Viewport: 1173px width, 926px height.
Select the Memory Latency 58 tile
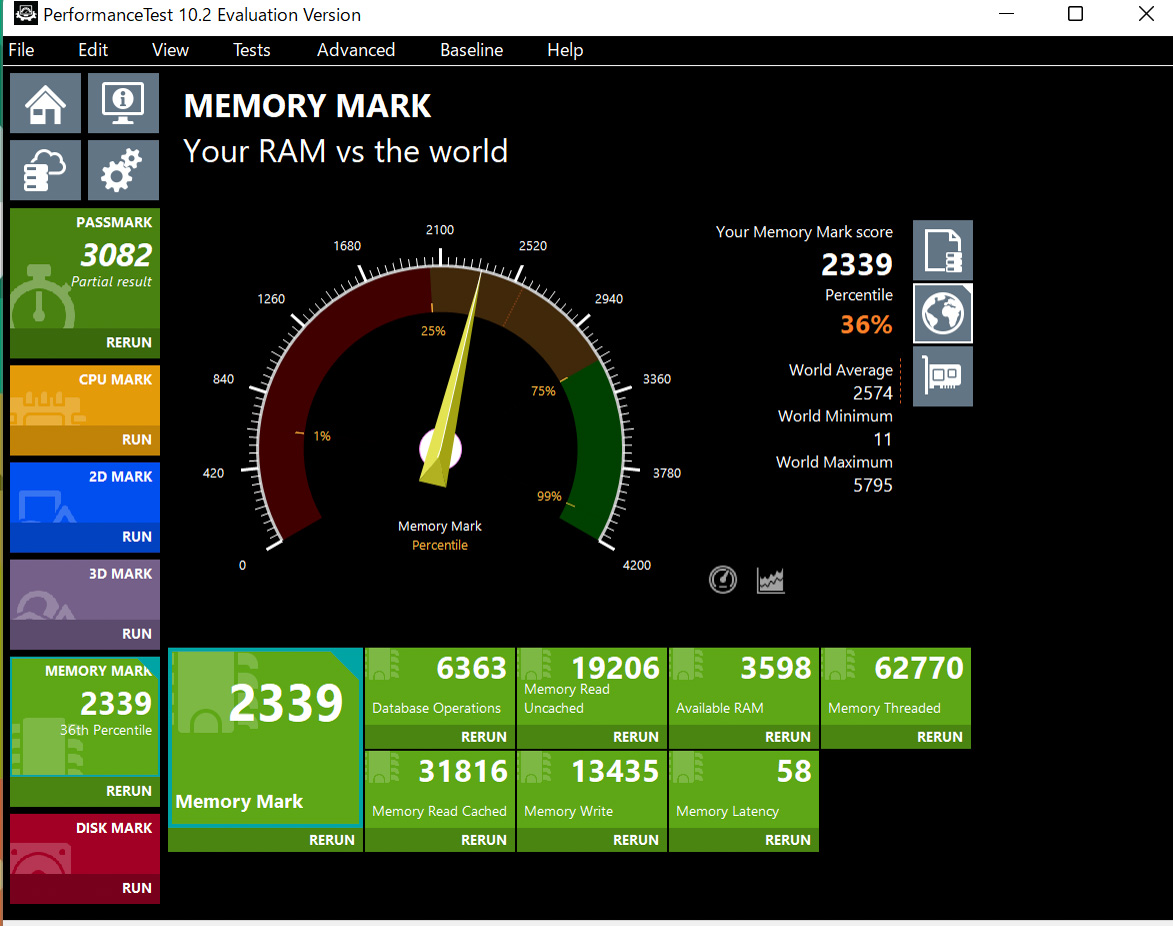pos(744,790)
